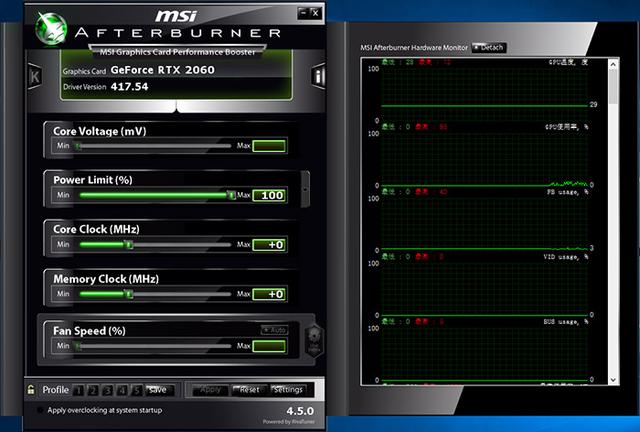Click the 4.5.0 version number

coord(300,411)
